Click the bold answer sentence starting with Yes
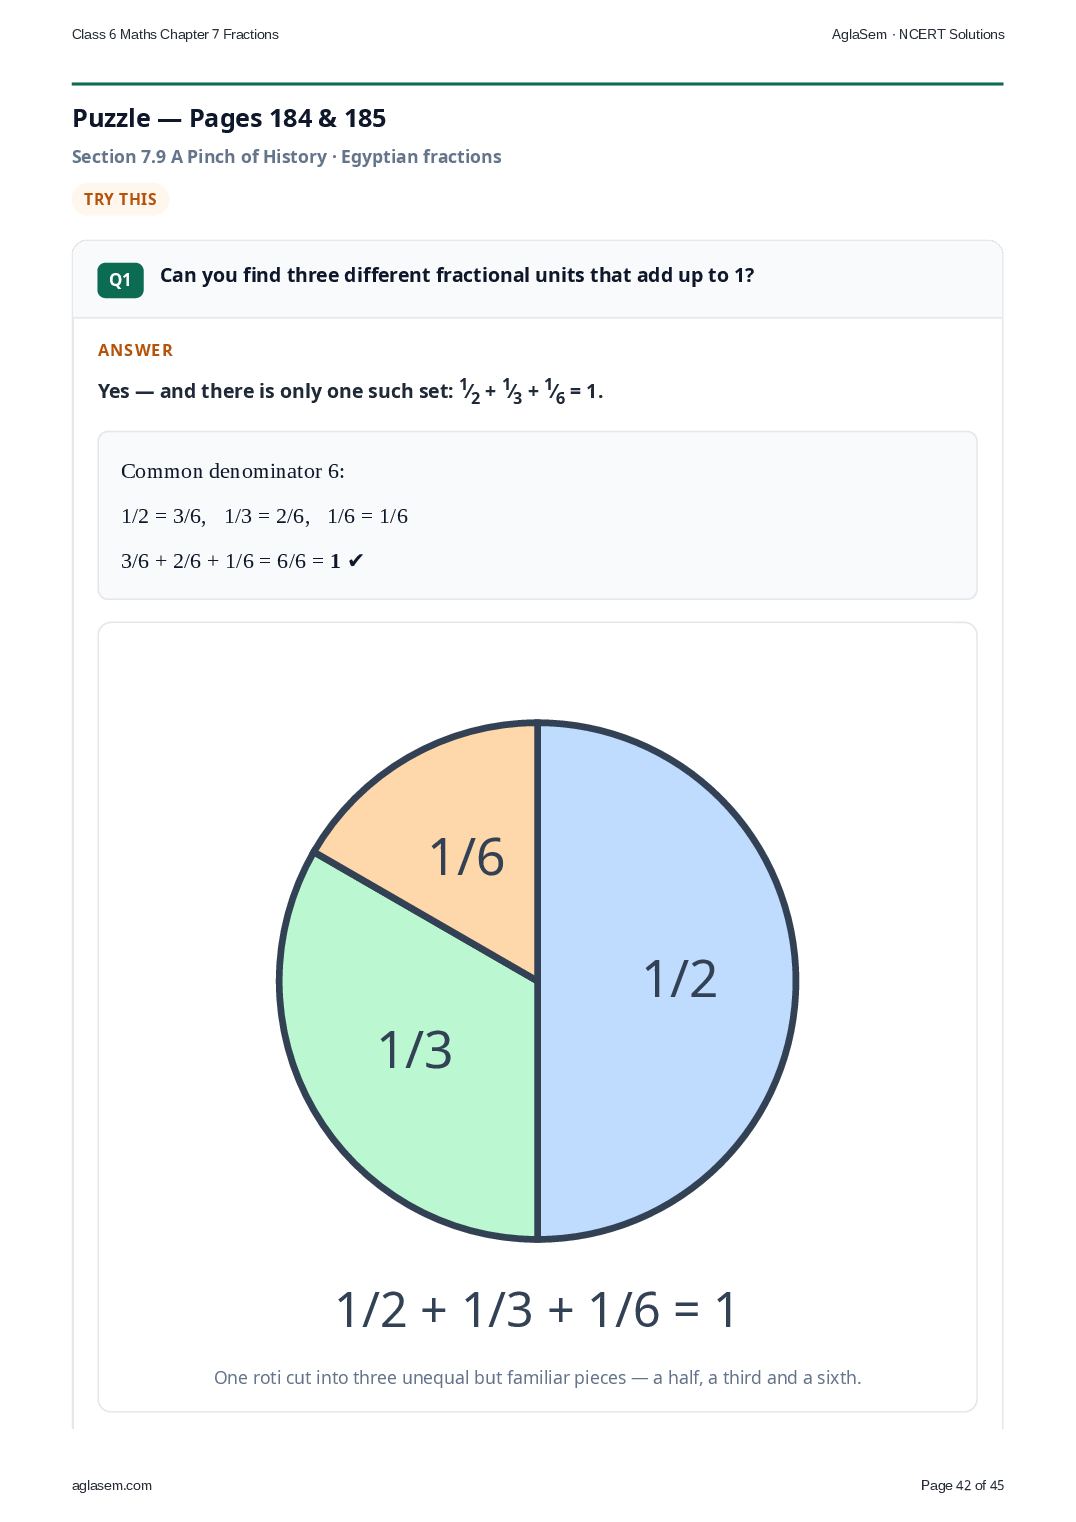This screenshot has width=1076, height=1522. point(350,391)
